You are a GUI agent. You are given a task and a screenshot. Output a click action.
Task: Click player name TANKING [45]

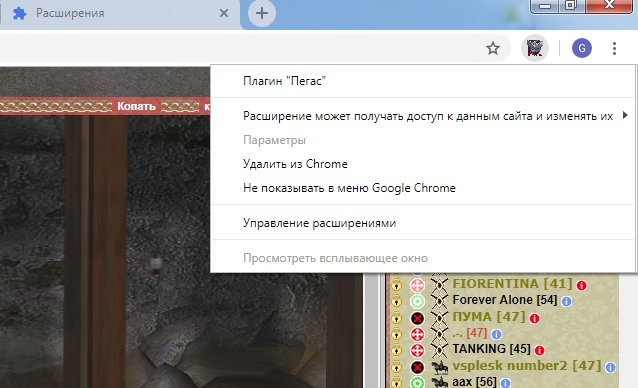tap(492, 349)
